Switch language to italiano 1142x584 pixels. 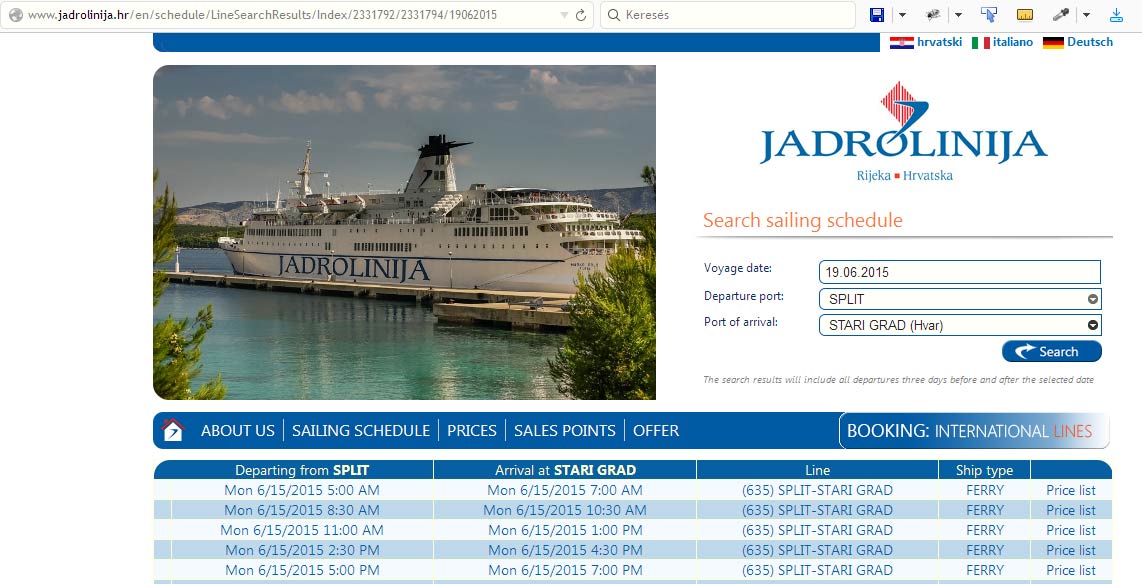(x=1012, y=42)
